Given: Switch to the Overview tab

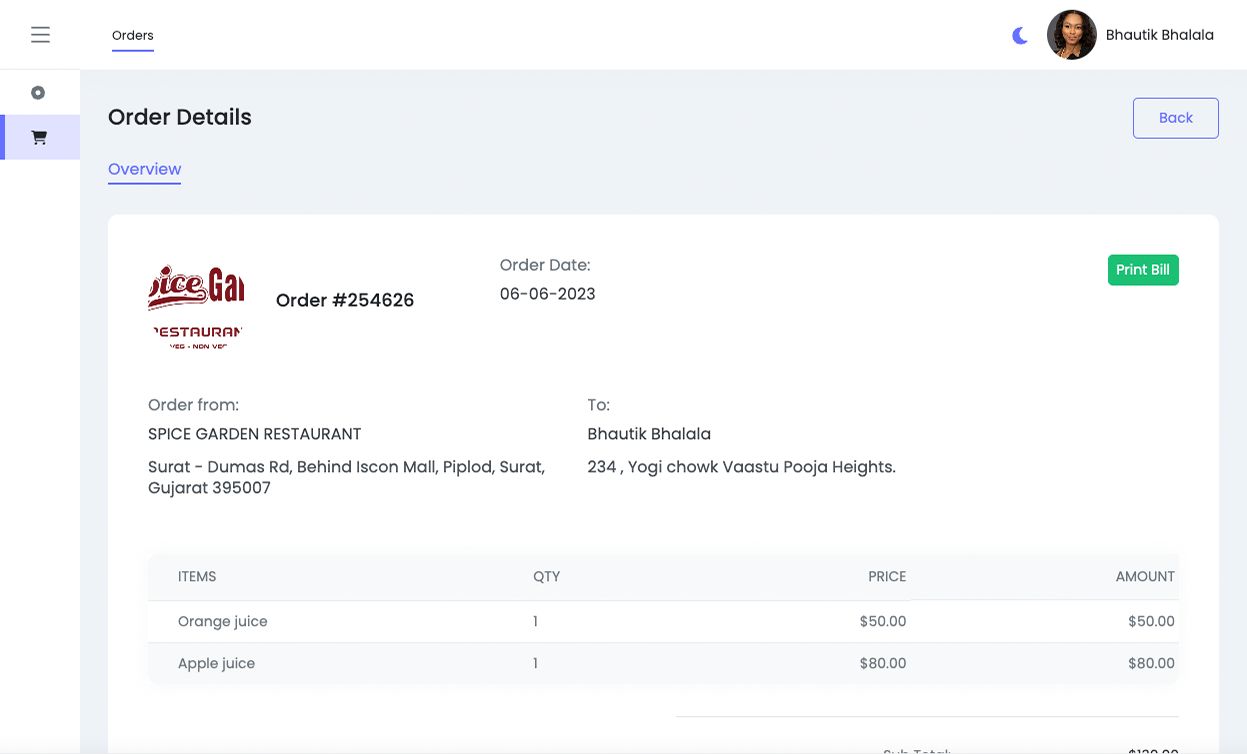Looking at the screenshot, I should [x=145, y=169].
